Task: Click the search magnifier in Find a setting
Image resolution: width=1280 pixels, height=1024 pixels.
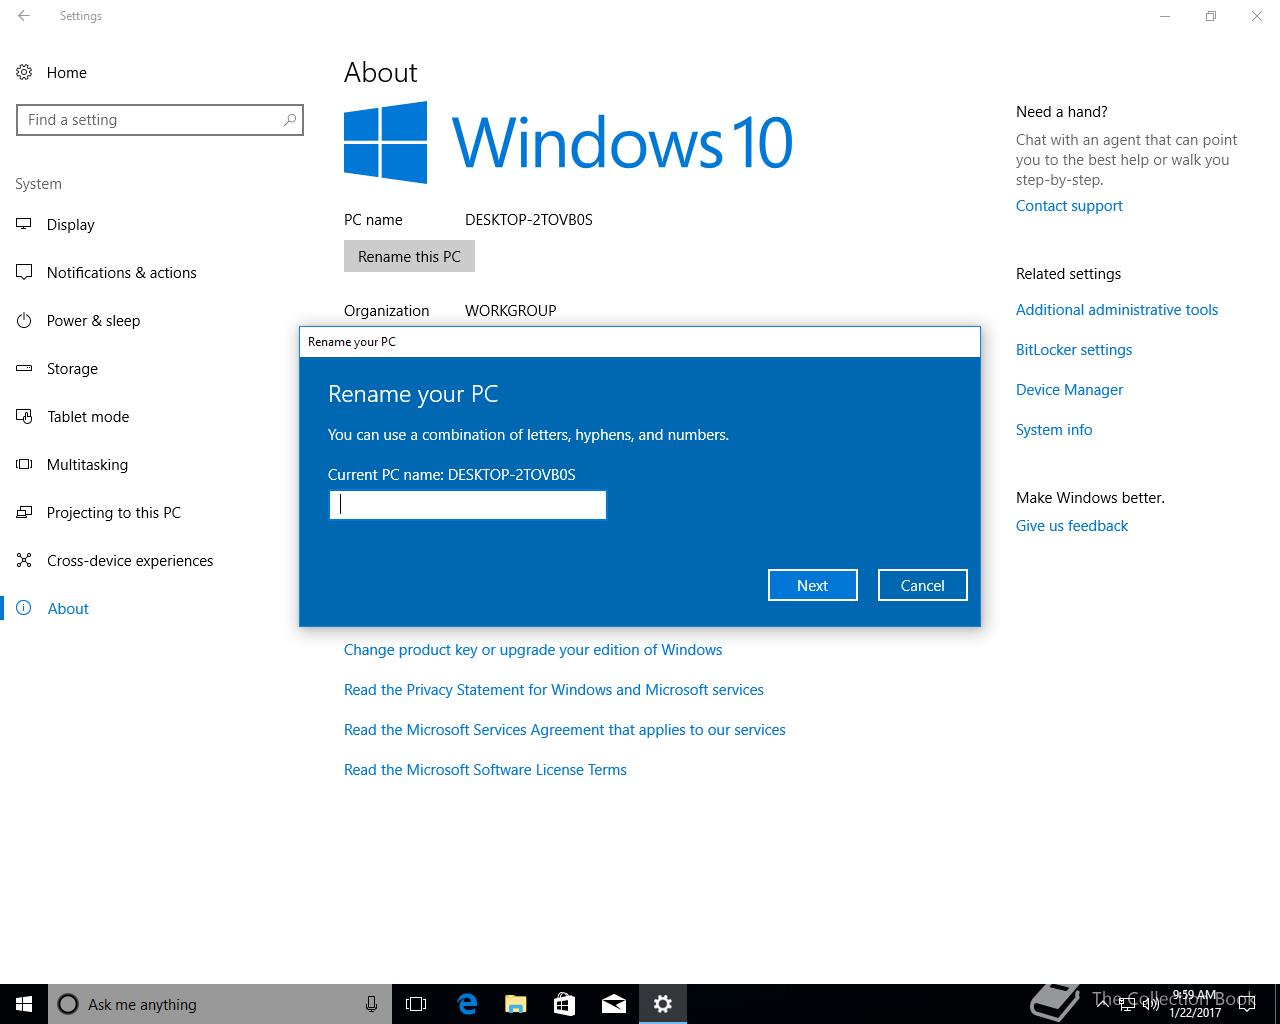Action: point(290,120)
